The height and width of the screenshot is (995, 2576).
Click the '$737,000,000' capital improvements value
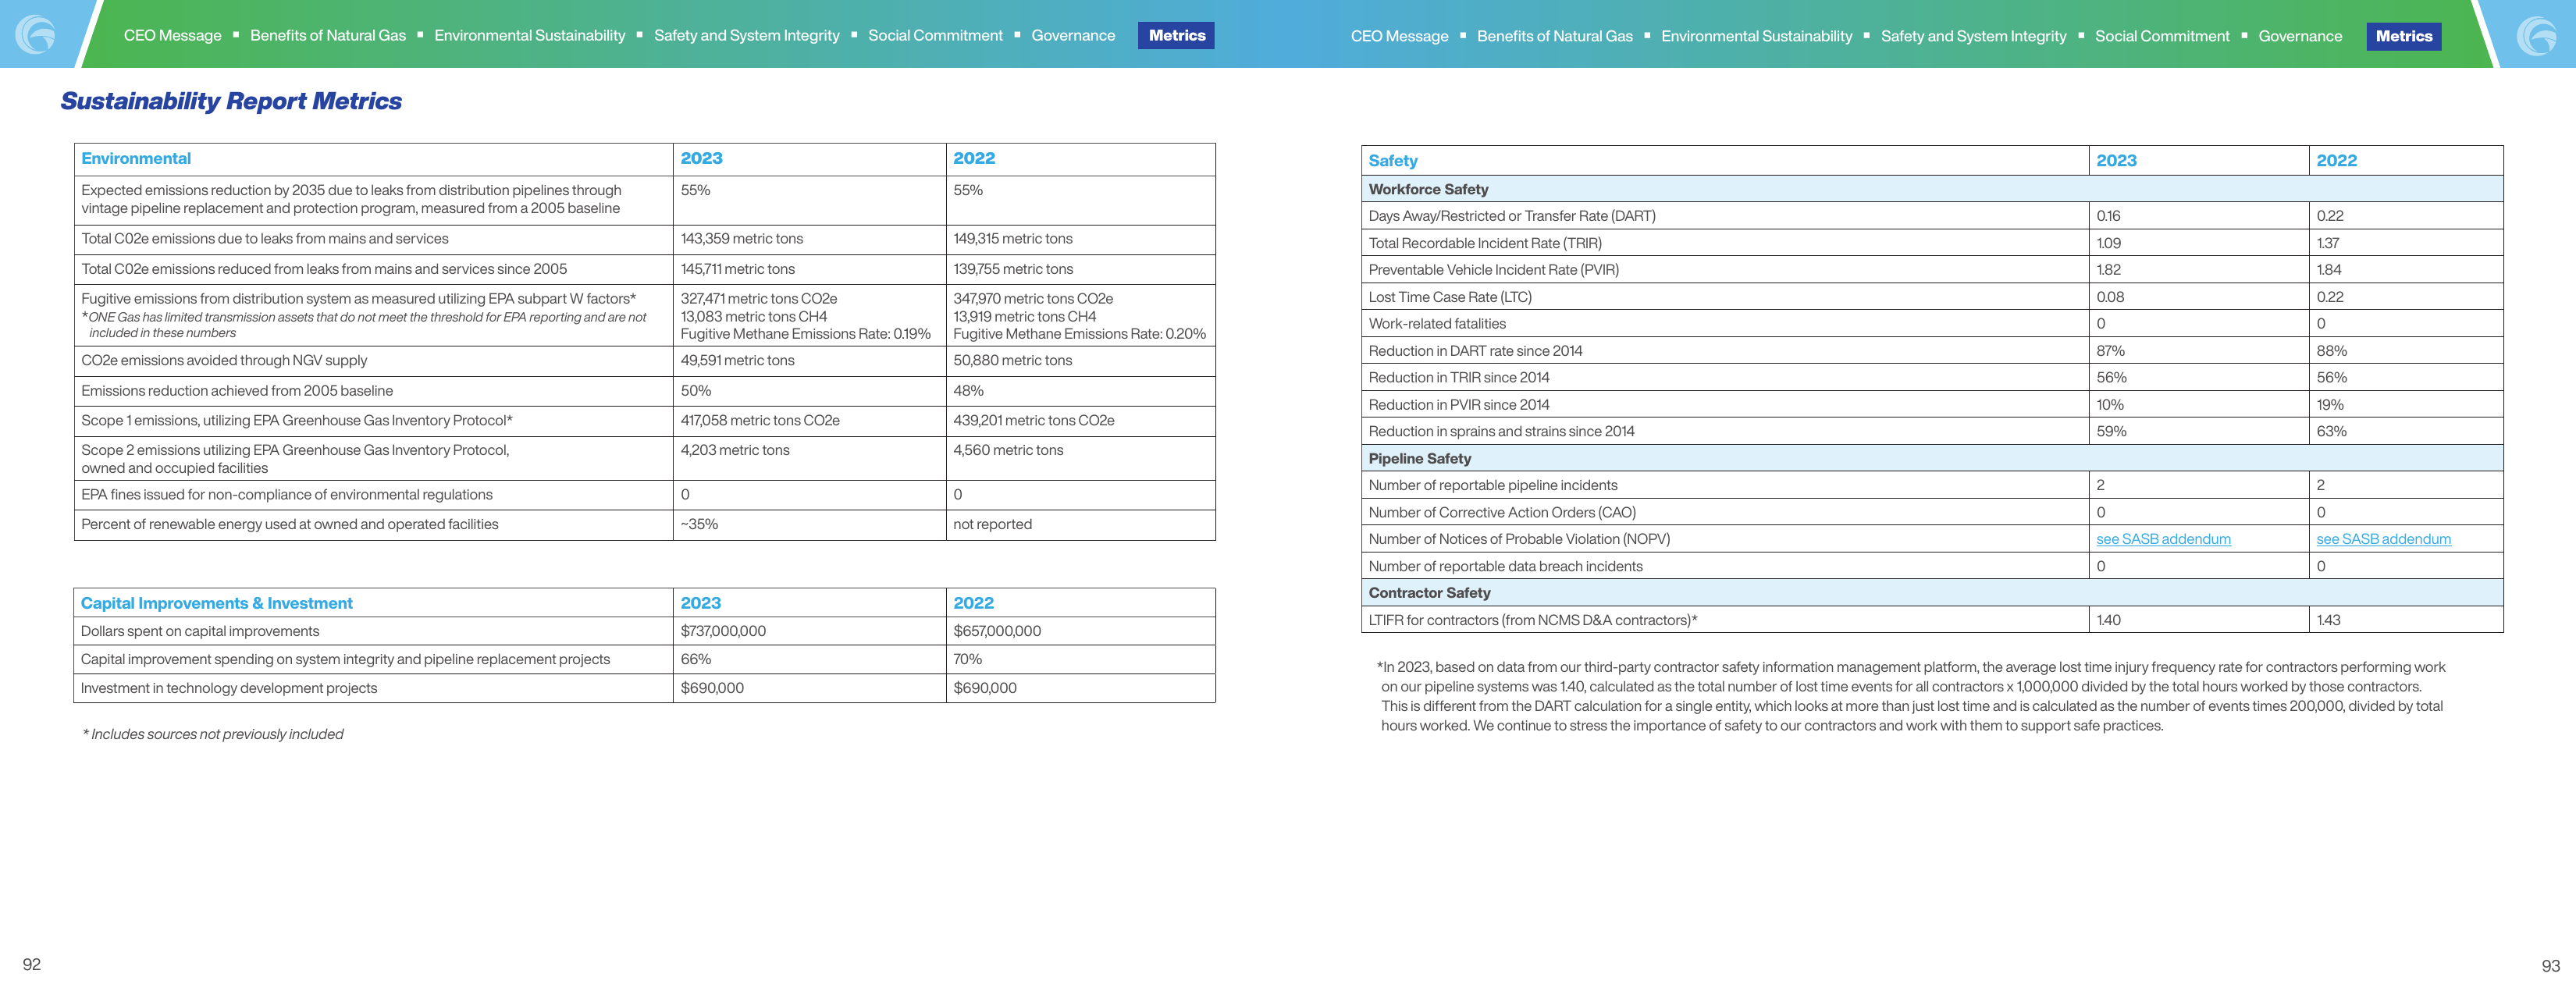click(x=723, y=631)
